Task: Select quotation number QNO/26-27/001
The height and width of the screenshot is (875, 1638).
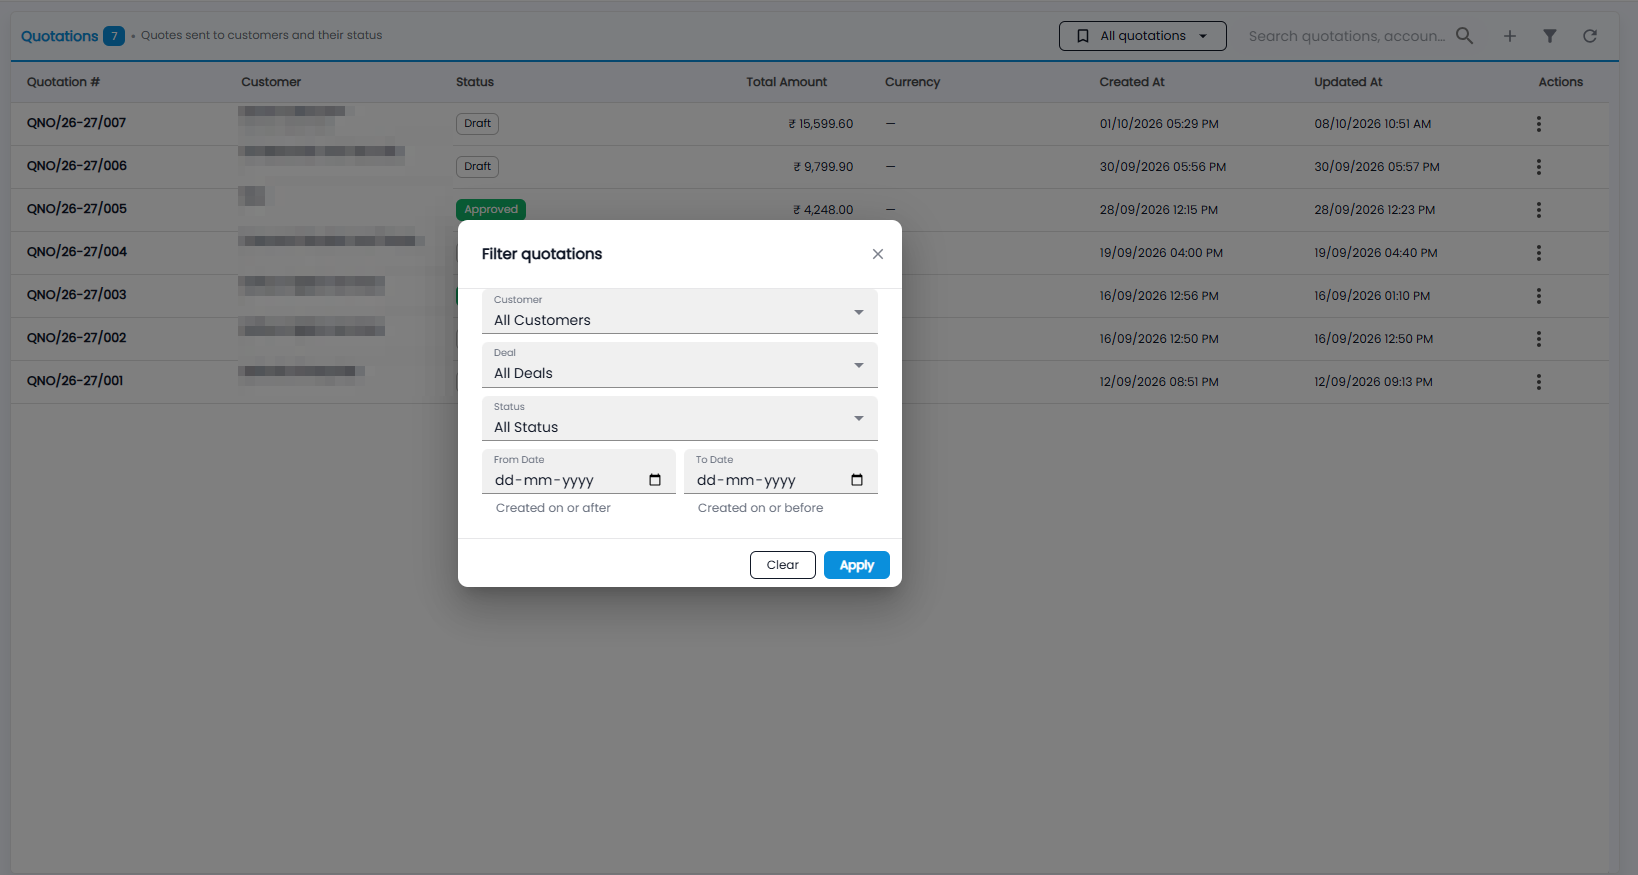Action: pos(75,381)
